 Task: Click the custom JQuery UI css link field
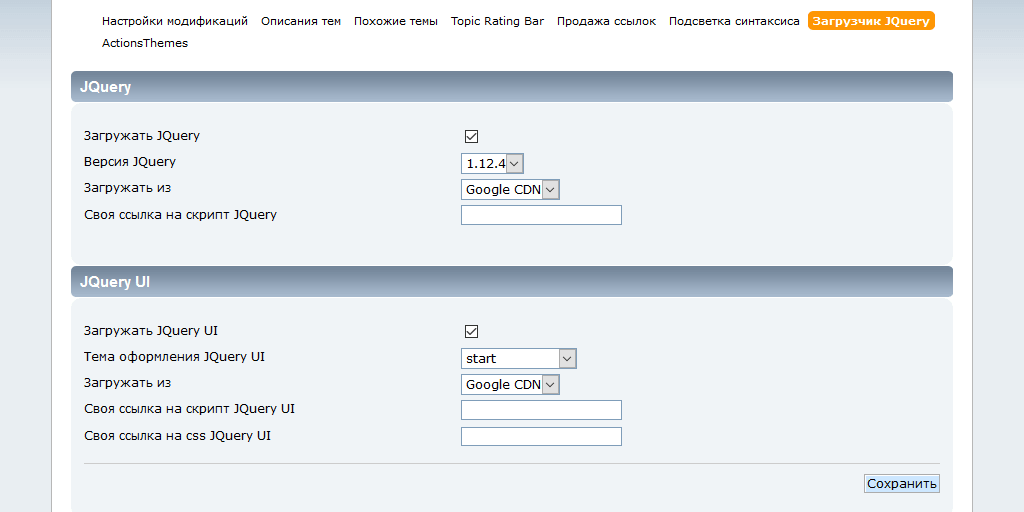541,436
